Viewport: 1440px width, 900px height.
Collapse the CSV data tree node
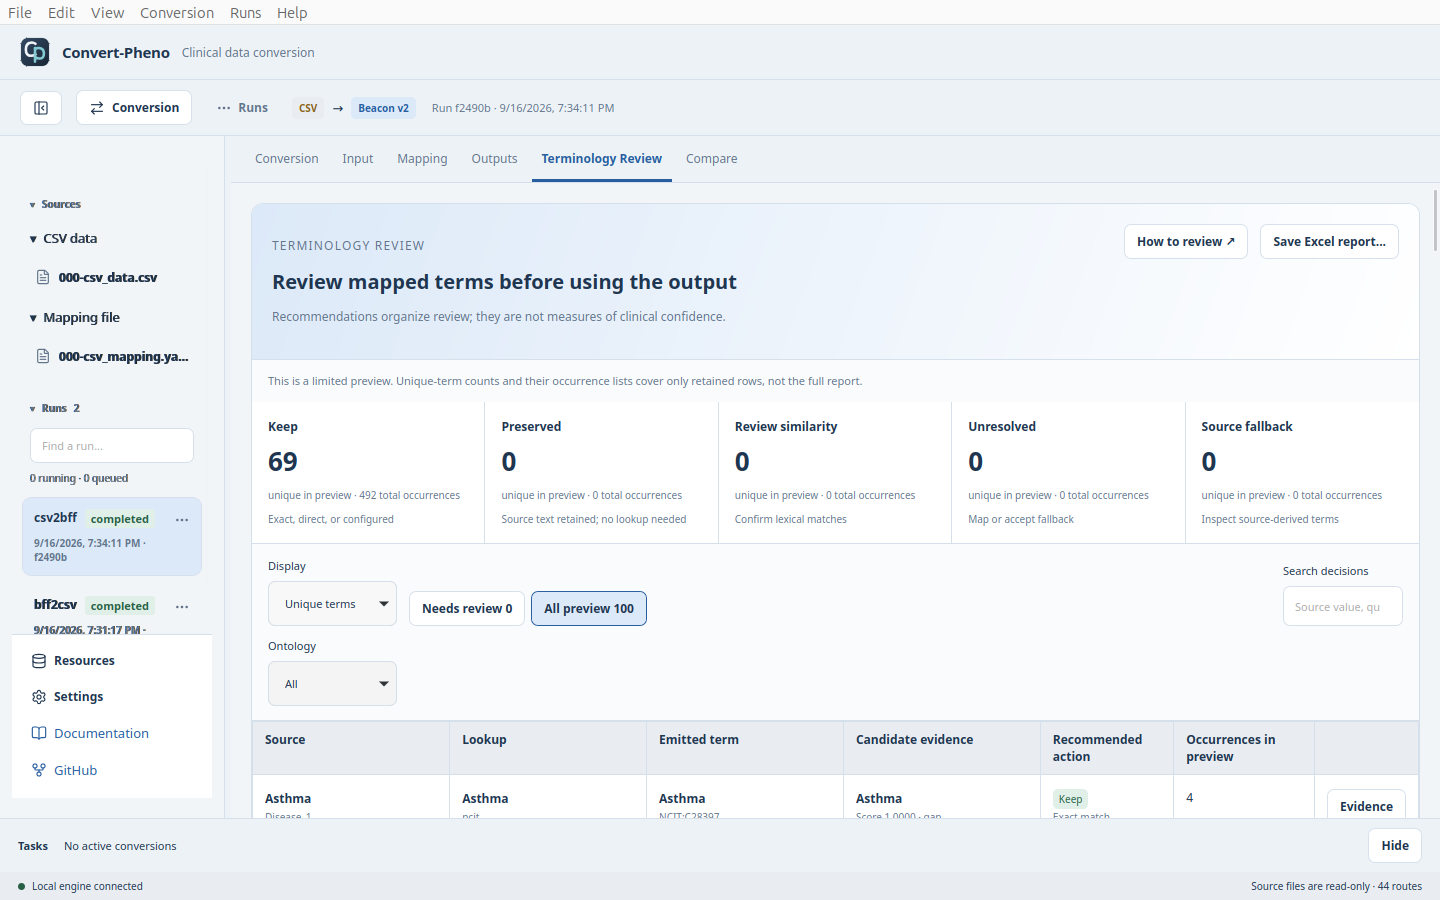coord(33,239)
